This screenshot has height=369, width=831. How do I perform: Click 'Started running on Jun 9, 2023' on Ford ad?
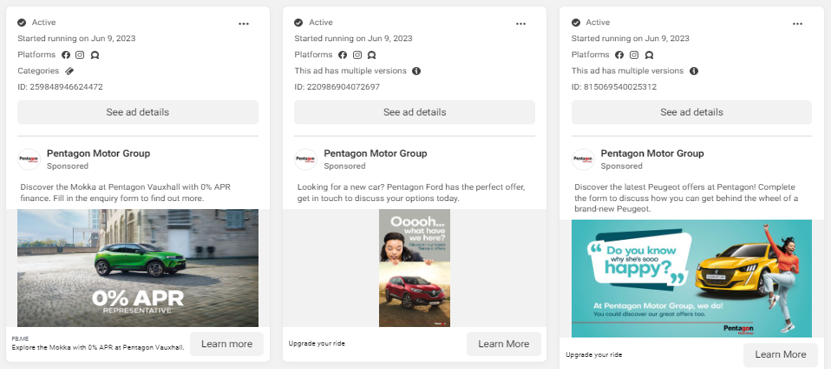pyautogui.click(x=353, y=38)
